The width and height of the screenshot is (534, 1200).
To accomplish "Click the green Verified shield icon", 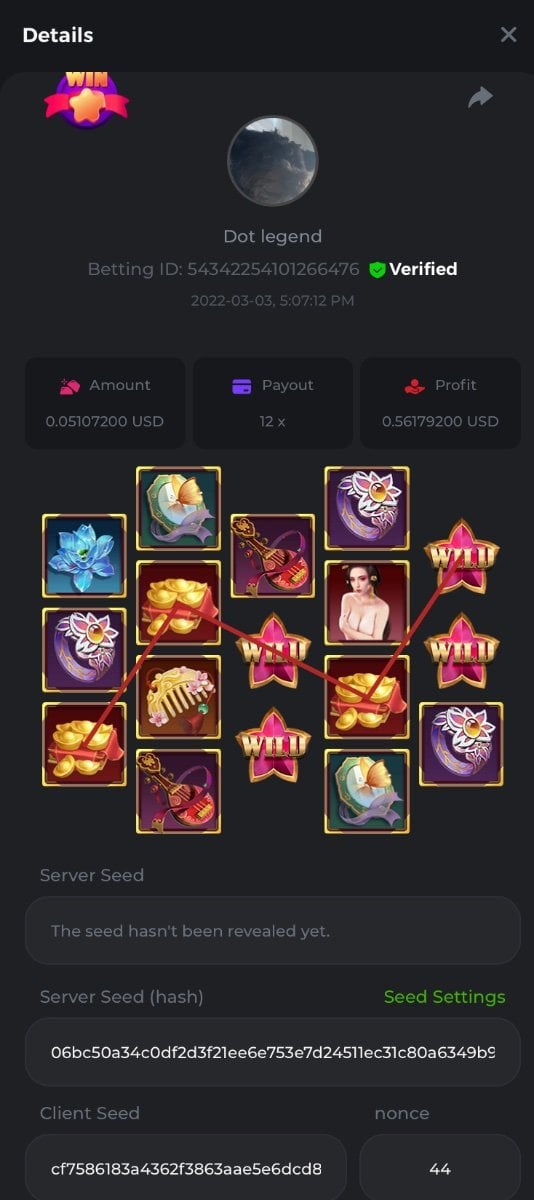I will [377, 269].
